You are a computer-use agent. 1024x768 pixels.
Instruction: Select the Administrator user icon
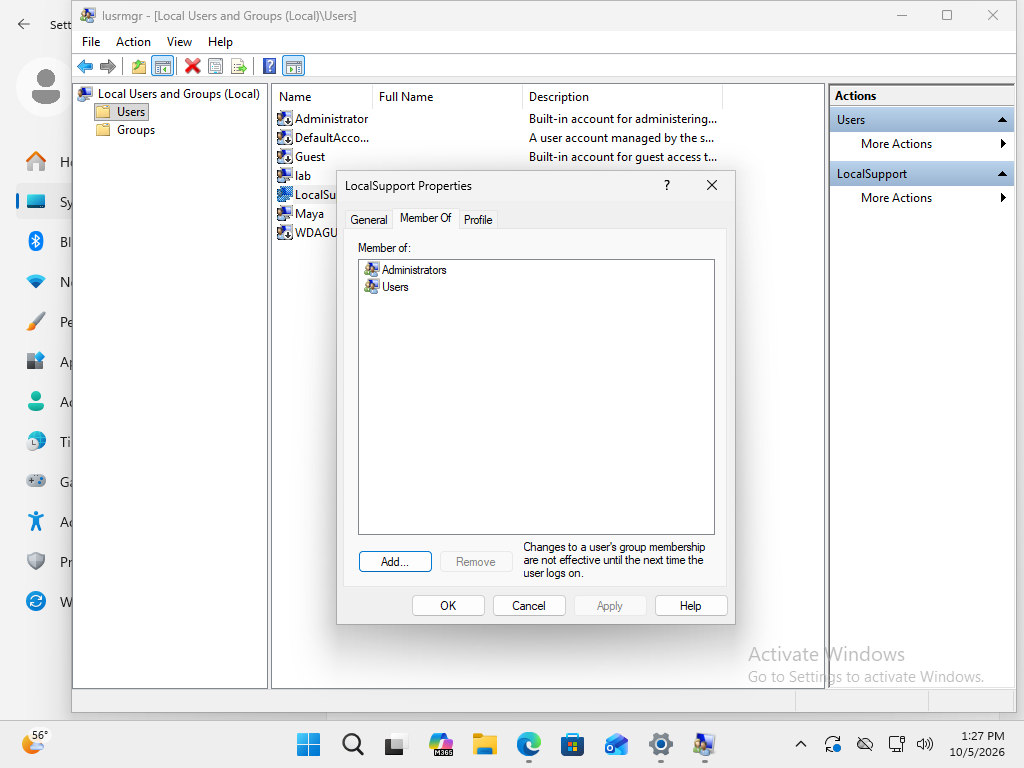coord(285,118)
